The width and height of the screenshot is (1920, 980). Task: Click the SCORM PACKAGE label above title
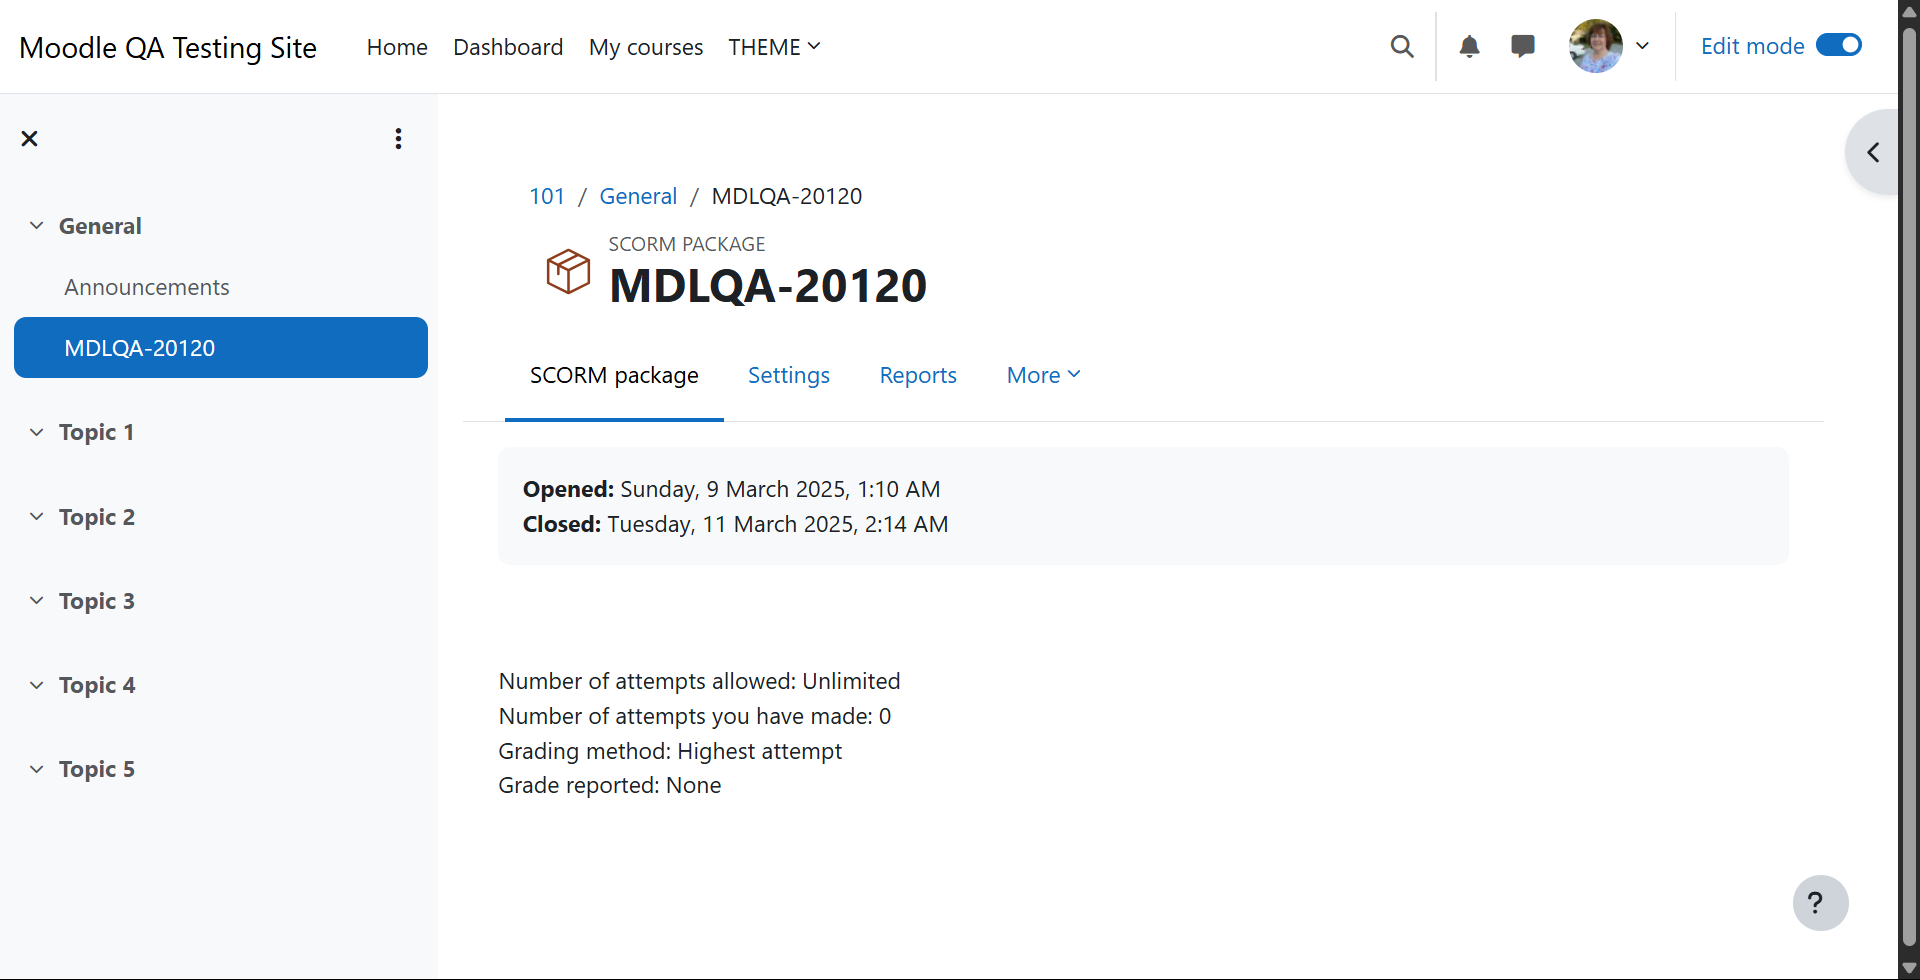(x=687, y=244)
